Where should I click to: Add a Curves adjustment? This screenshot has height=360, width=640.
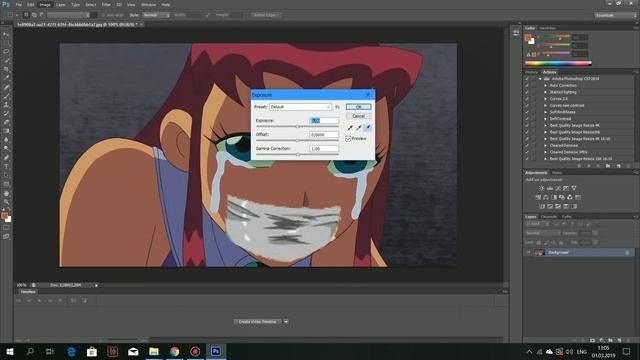point(558,188)
